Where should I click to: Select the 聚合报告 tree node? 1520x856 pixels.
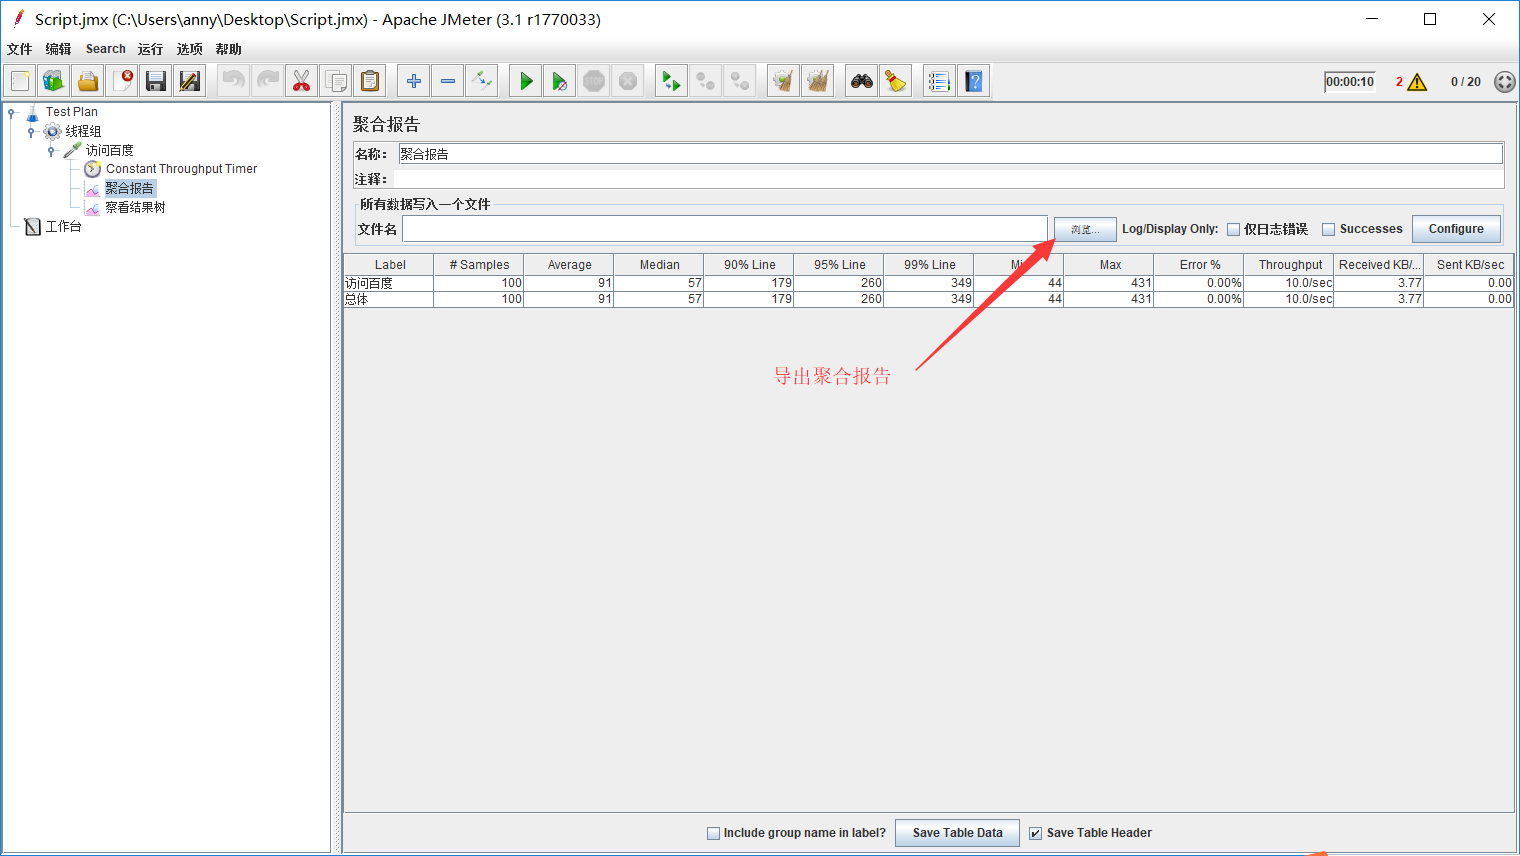[130, 188]
